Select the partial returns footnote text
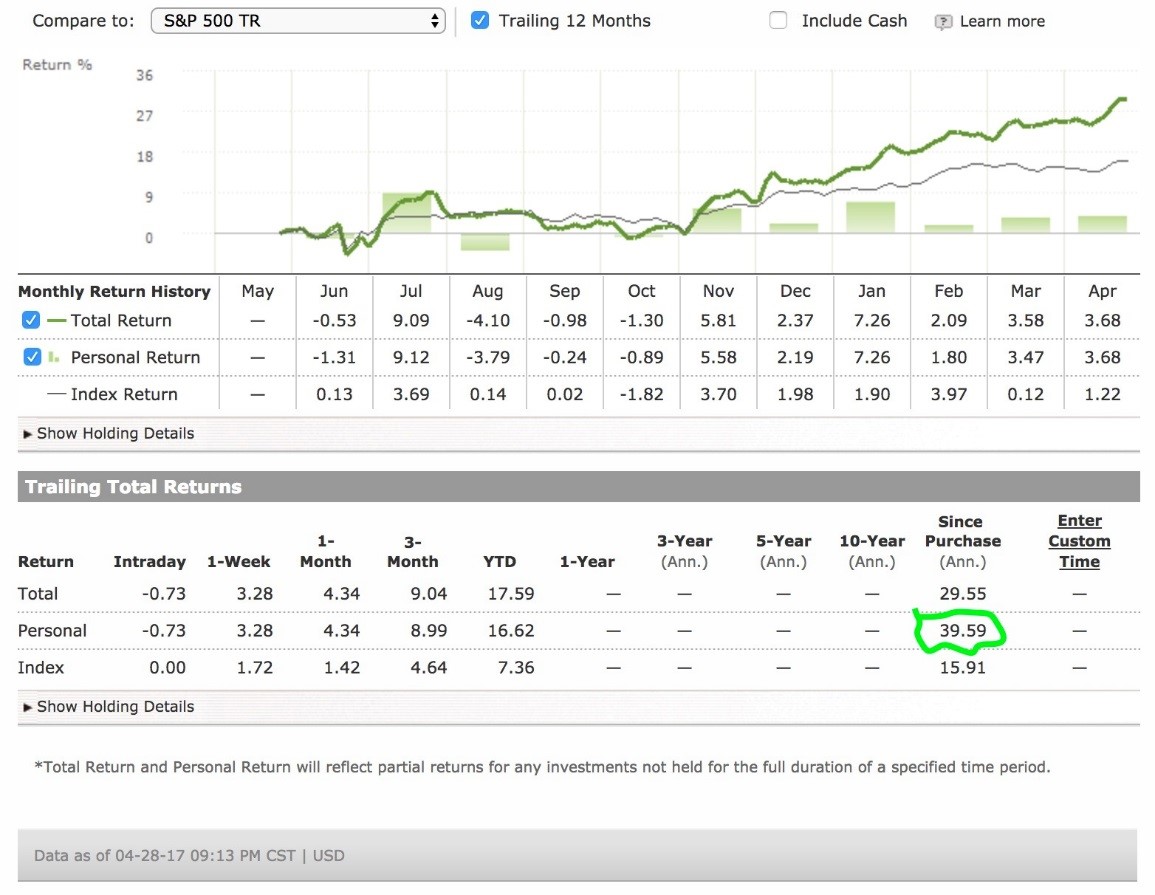This screenshot has height=895, width=1155. 542,767
